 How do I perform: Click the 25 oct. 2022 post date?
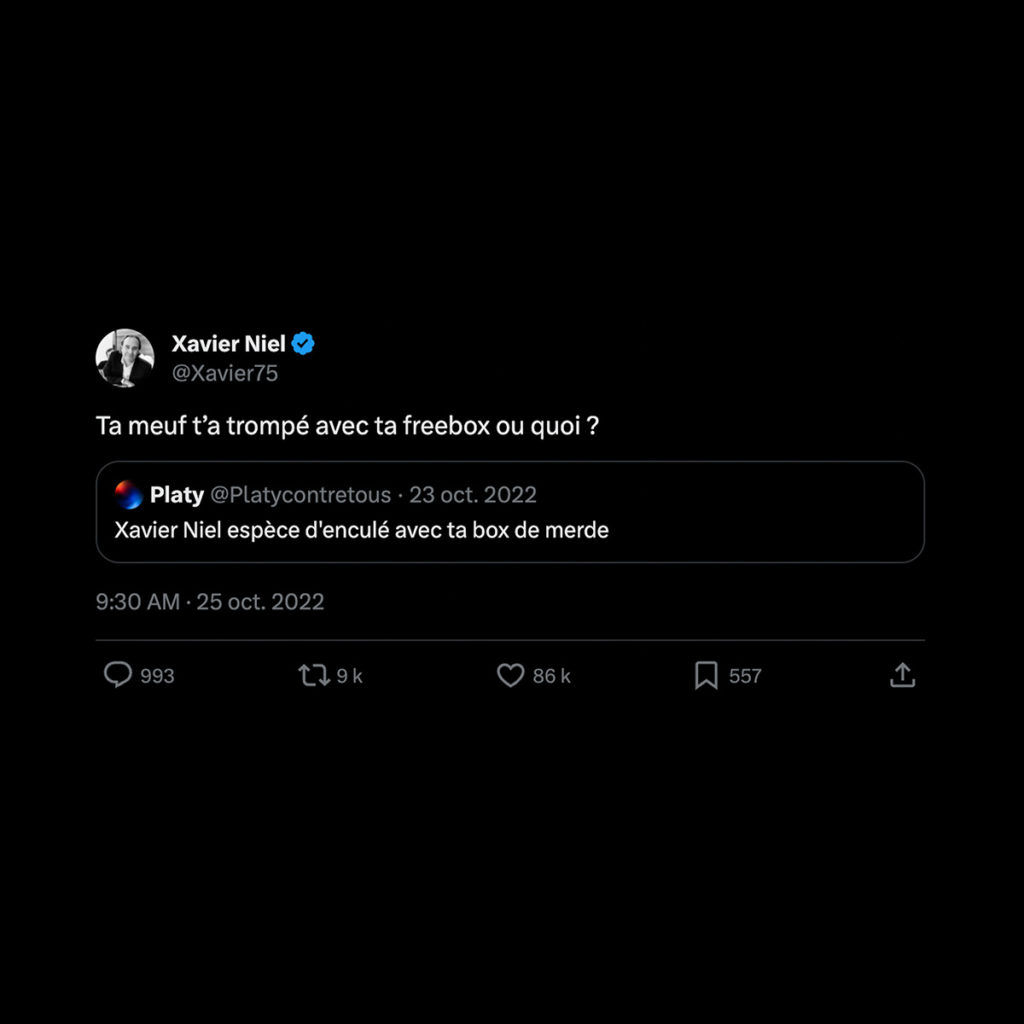260,602
